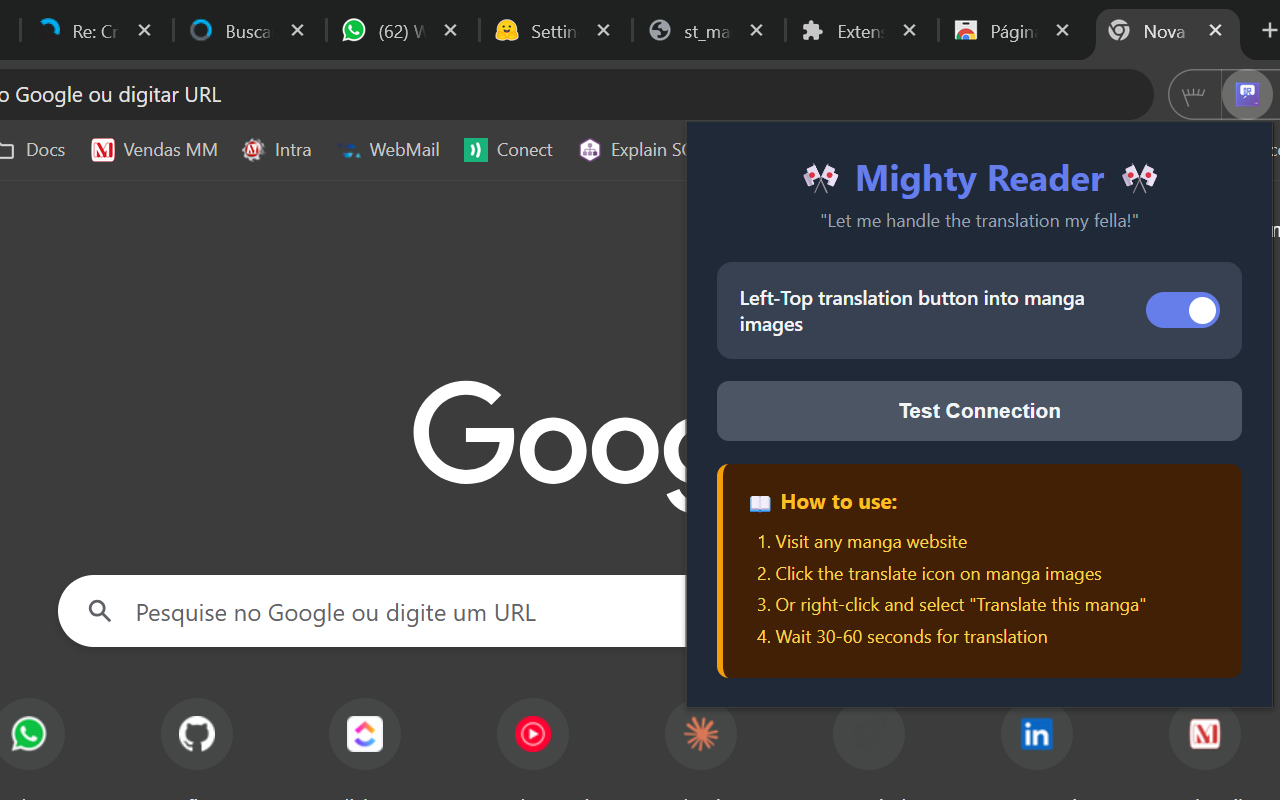Open a new tab with plus button

coord(1269,31)
